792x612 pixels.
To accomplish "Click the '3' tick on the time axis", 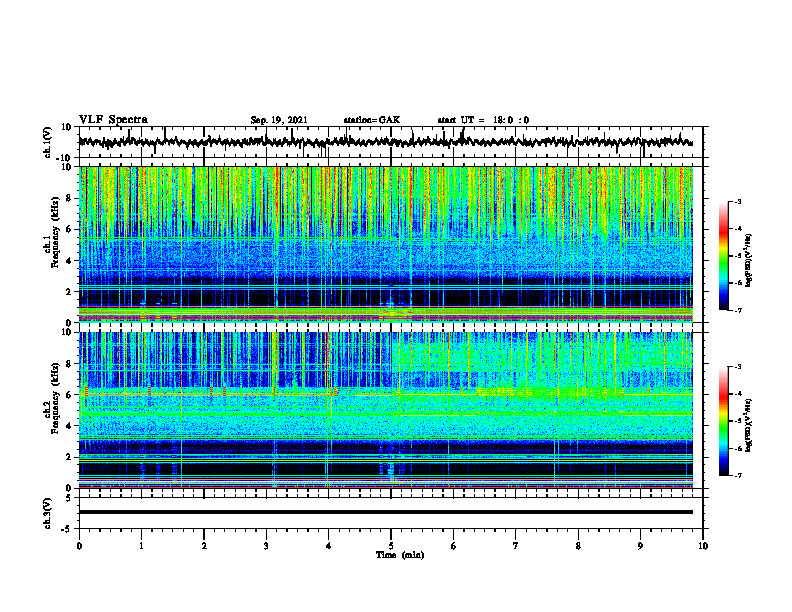I will [x=266, y=546].
